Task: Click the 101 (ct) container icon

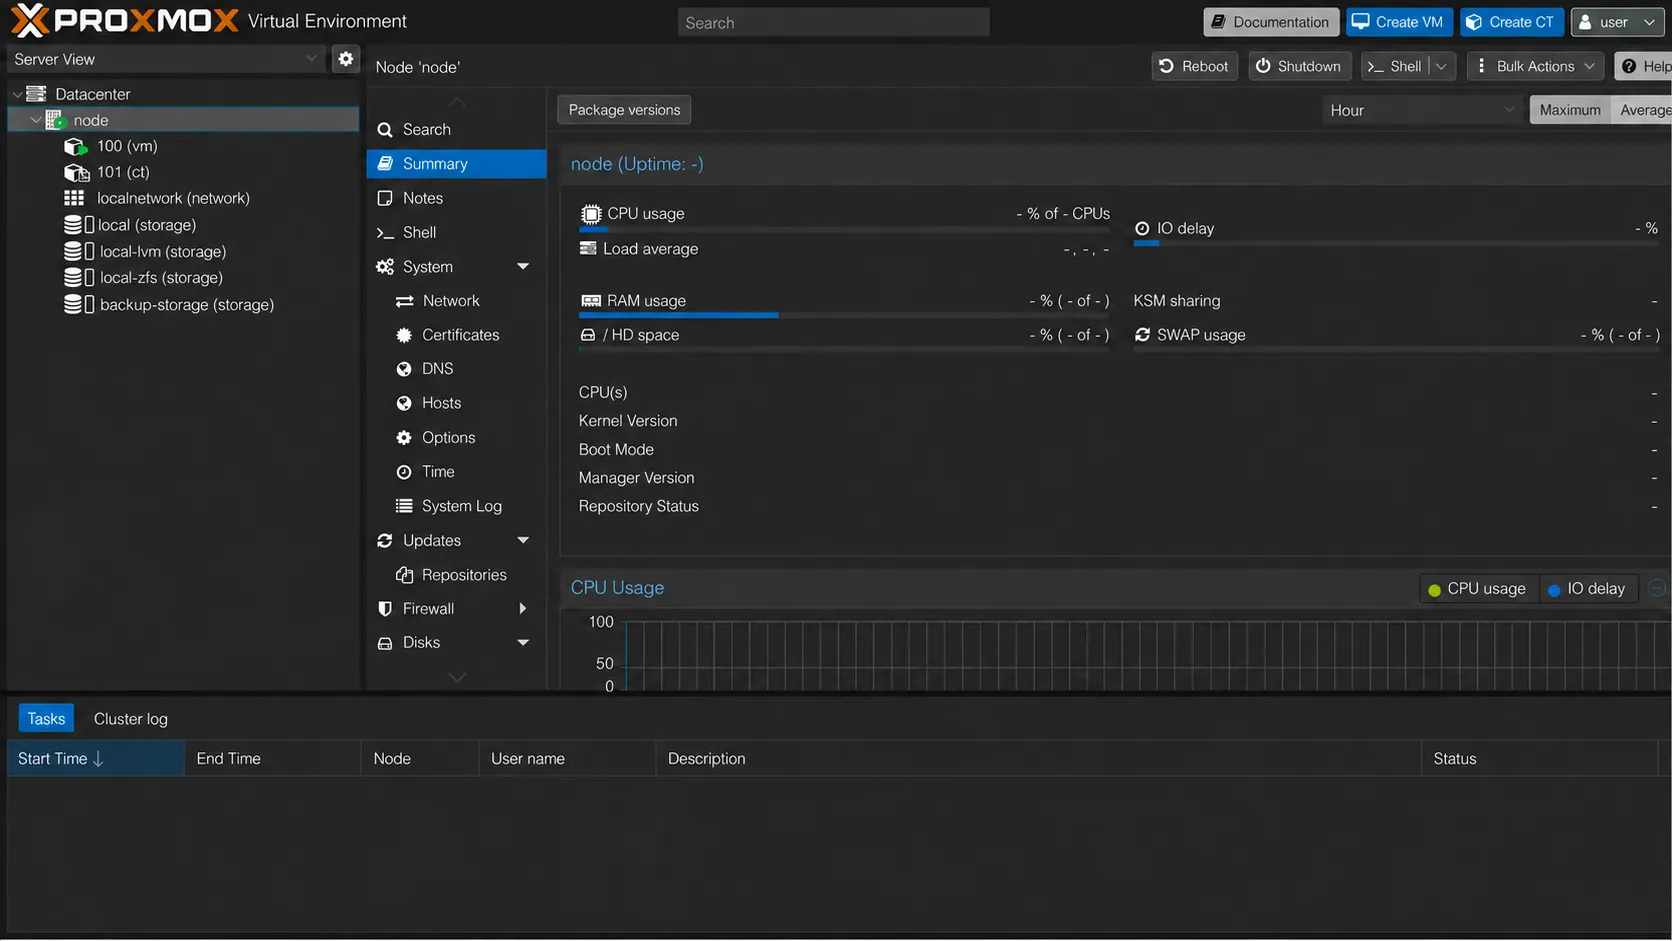Action: pyautogui.click(x=76, y=172)
